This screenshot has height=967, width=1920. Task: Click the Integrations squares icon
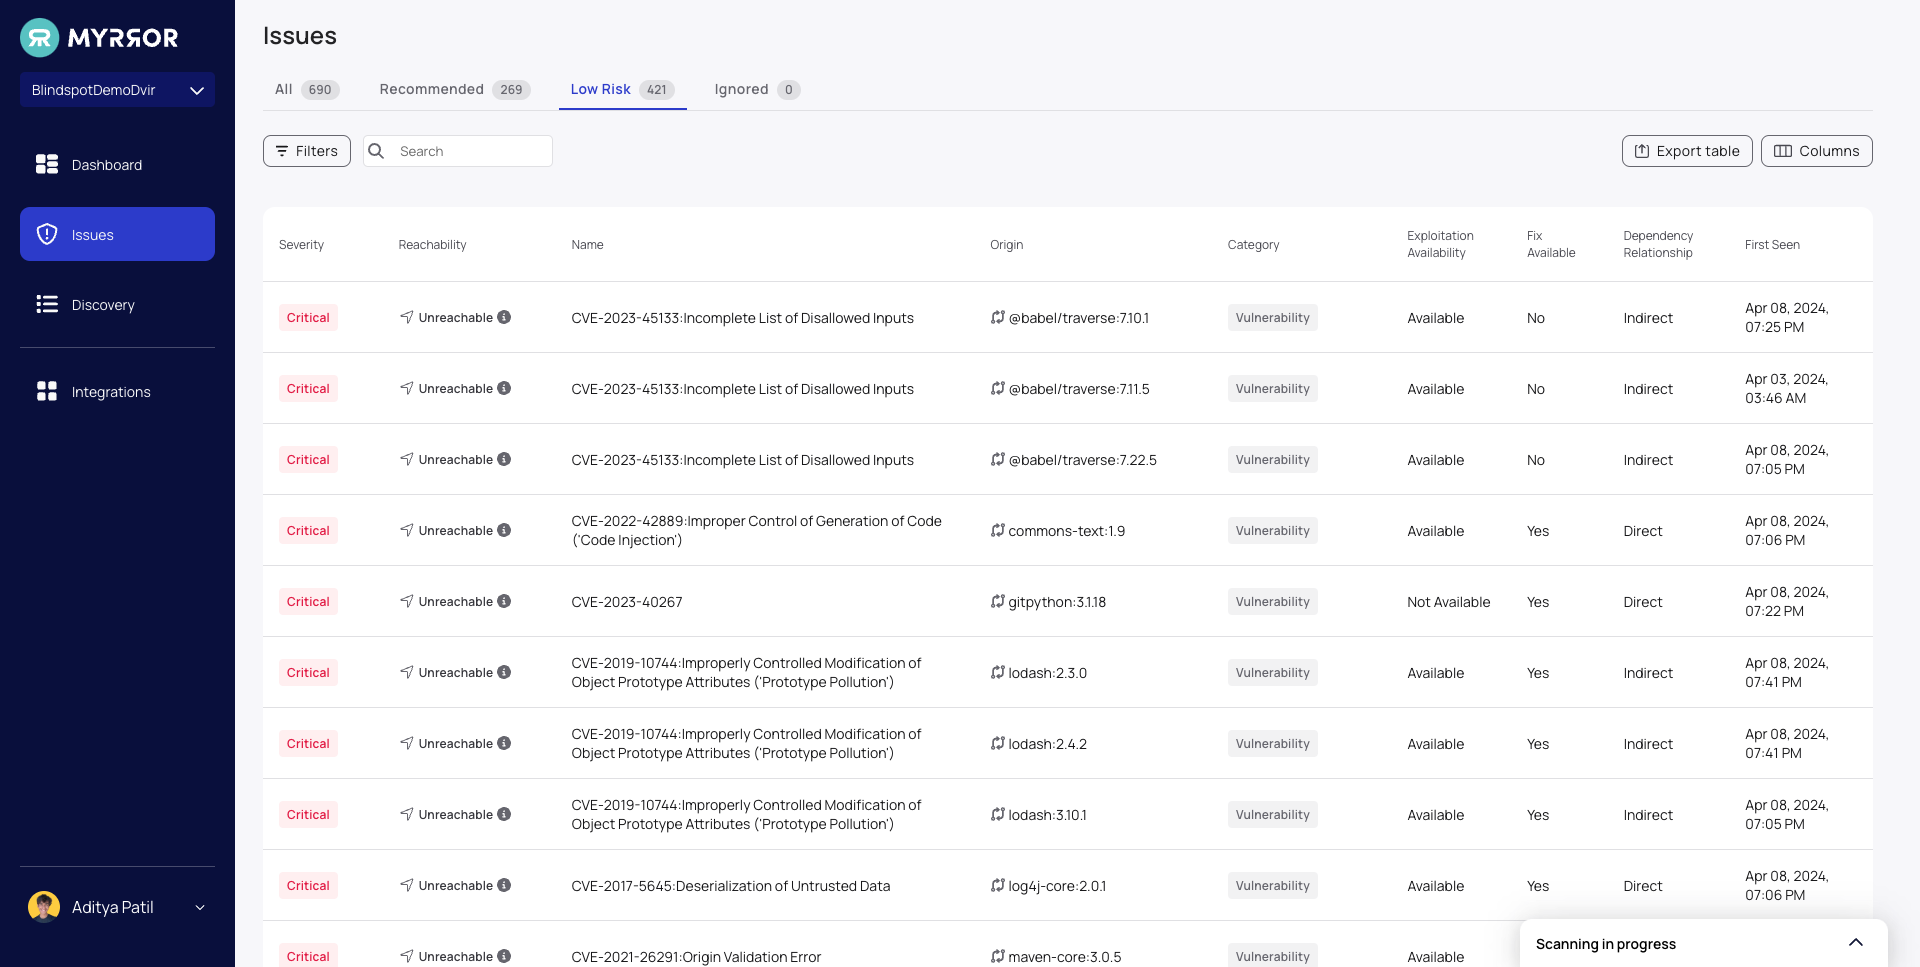click(x=47, y=391)
